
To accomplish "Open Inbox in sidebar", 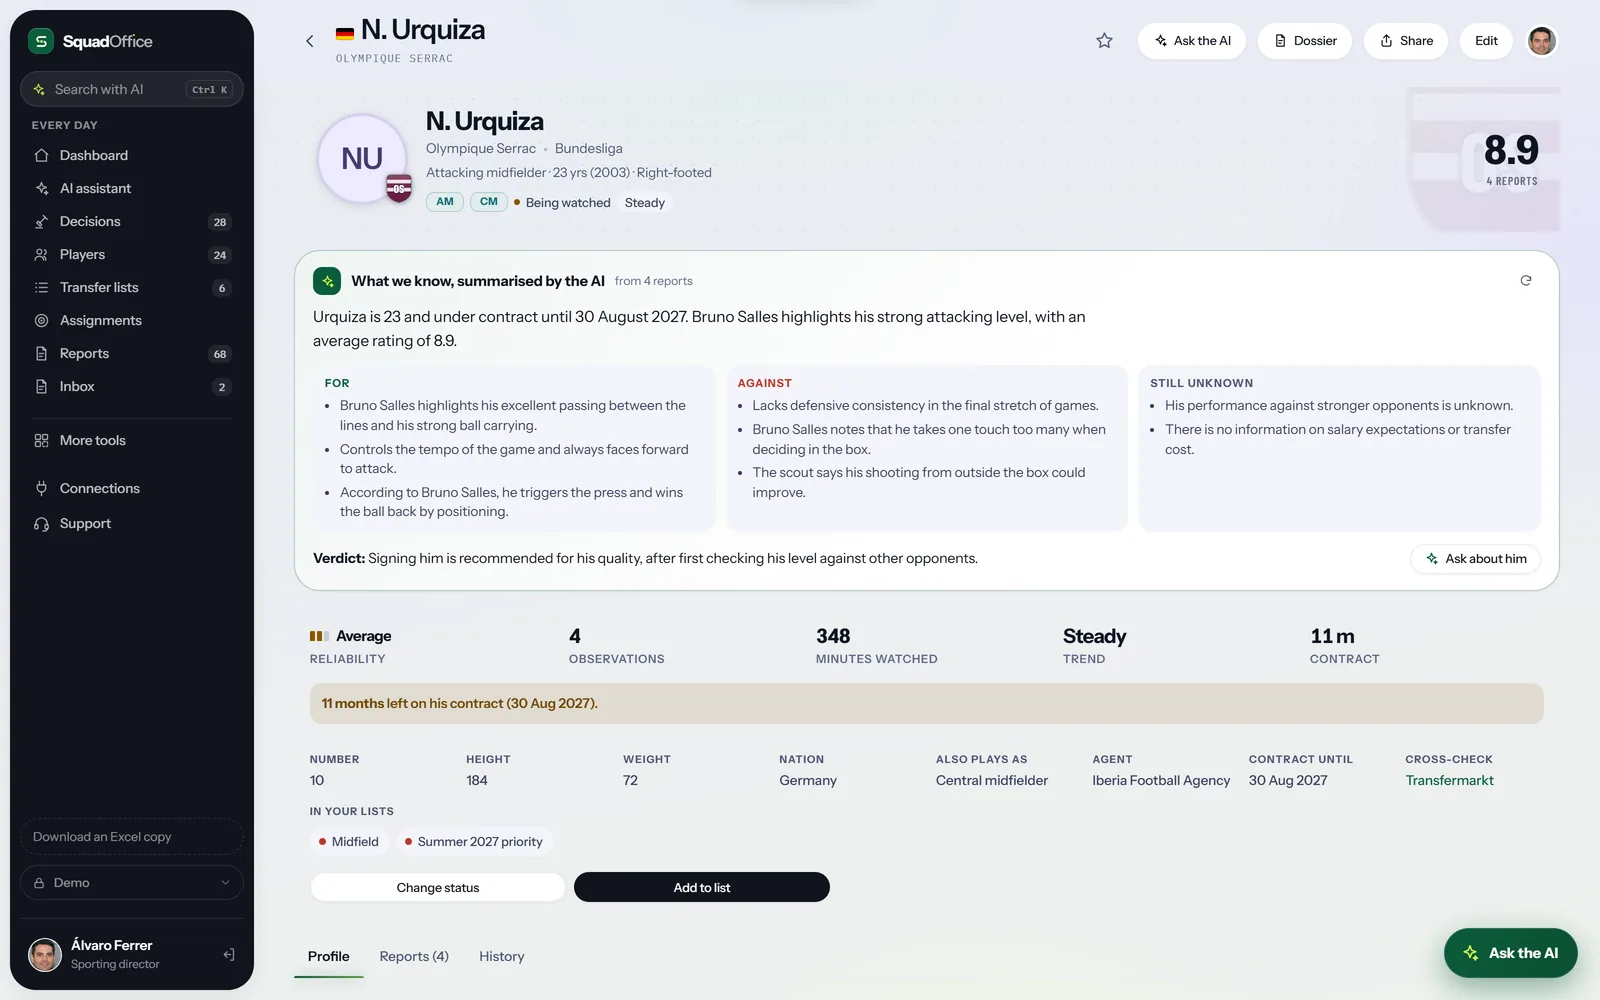I will 132,386.
